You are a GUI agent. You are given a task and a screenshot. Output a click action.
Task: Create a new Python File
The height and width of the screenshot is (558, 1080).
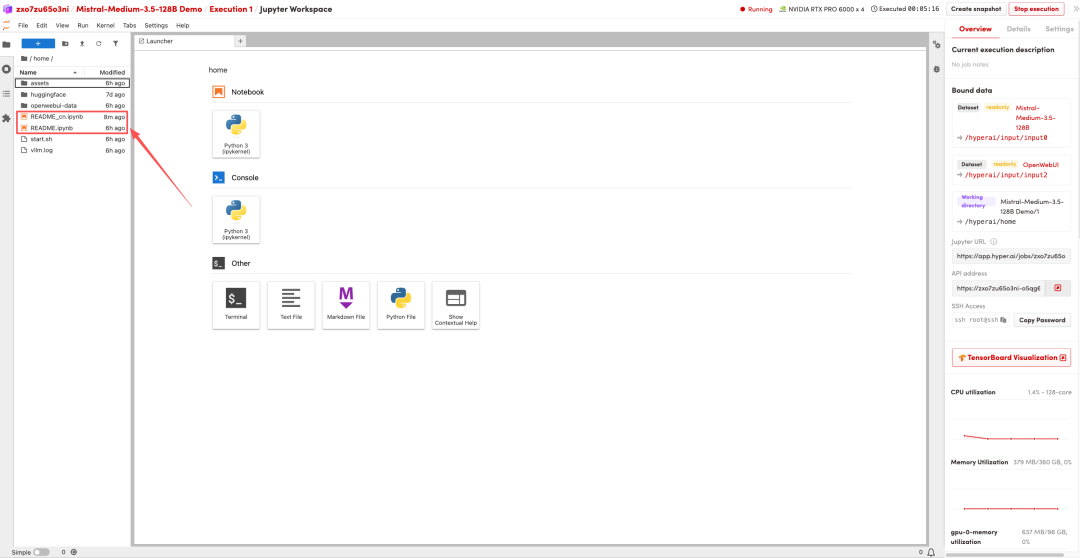(x=401, y=304)
